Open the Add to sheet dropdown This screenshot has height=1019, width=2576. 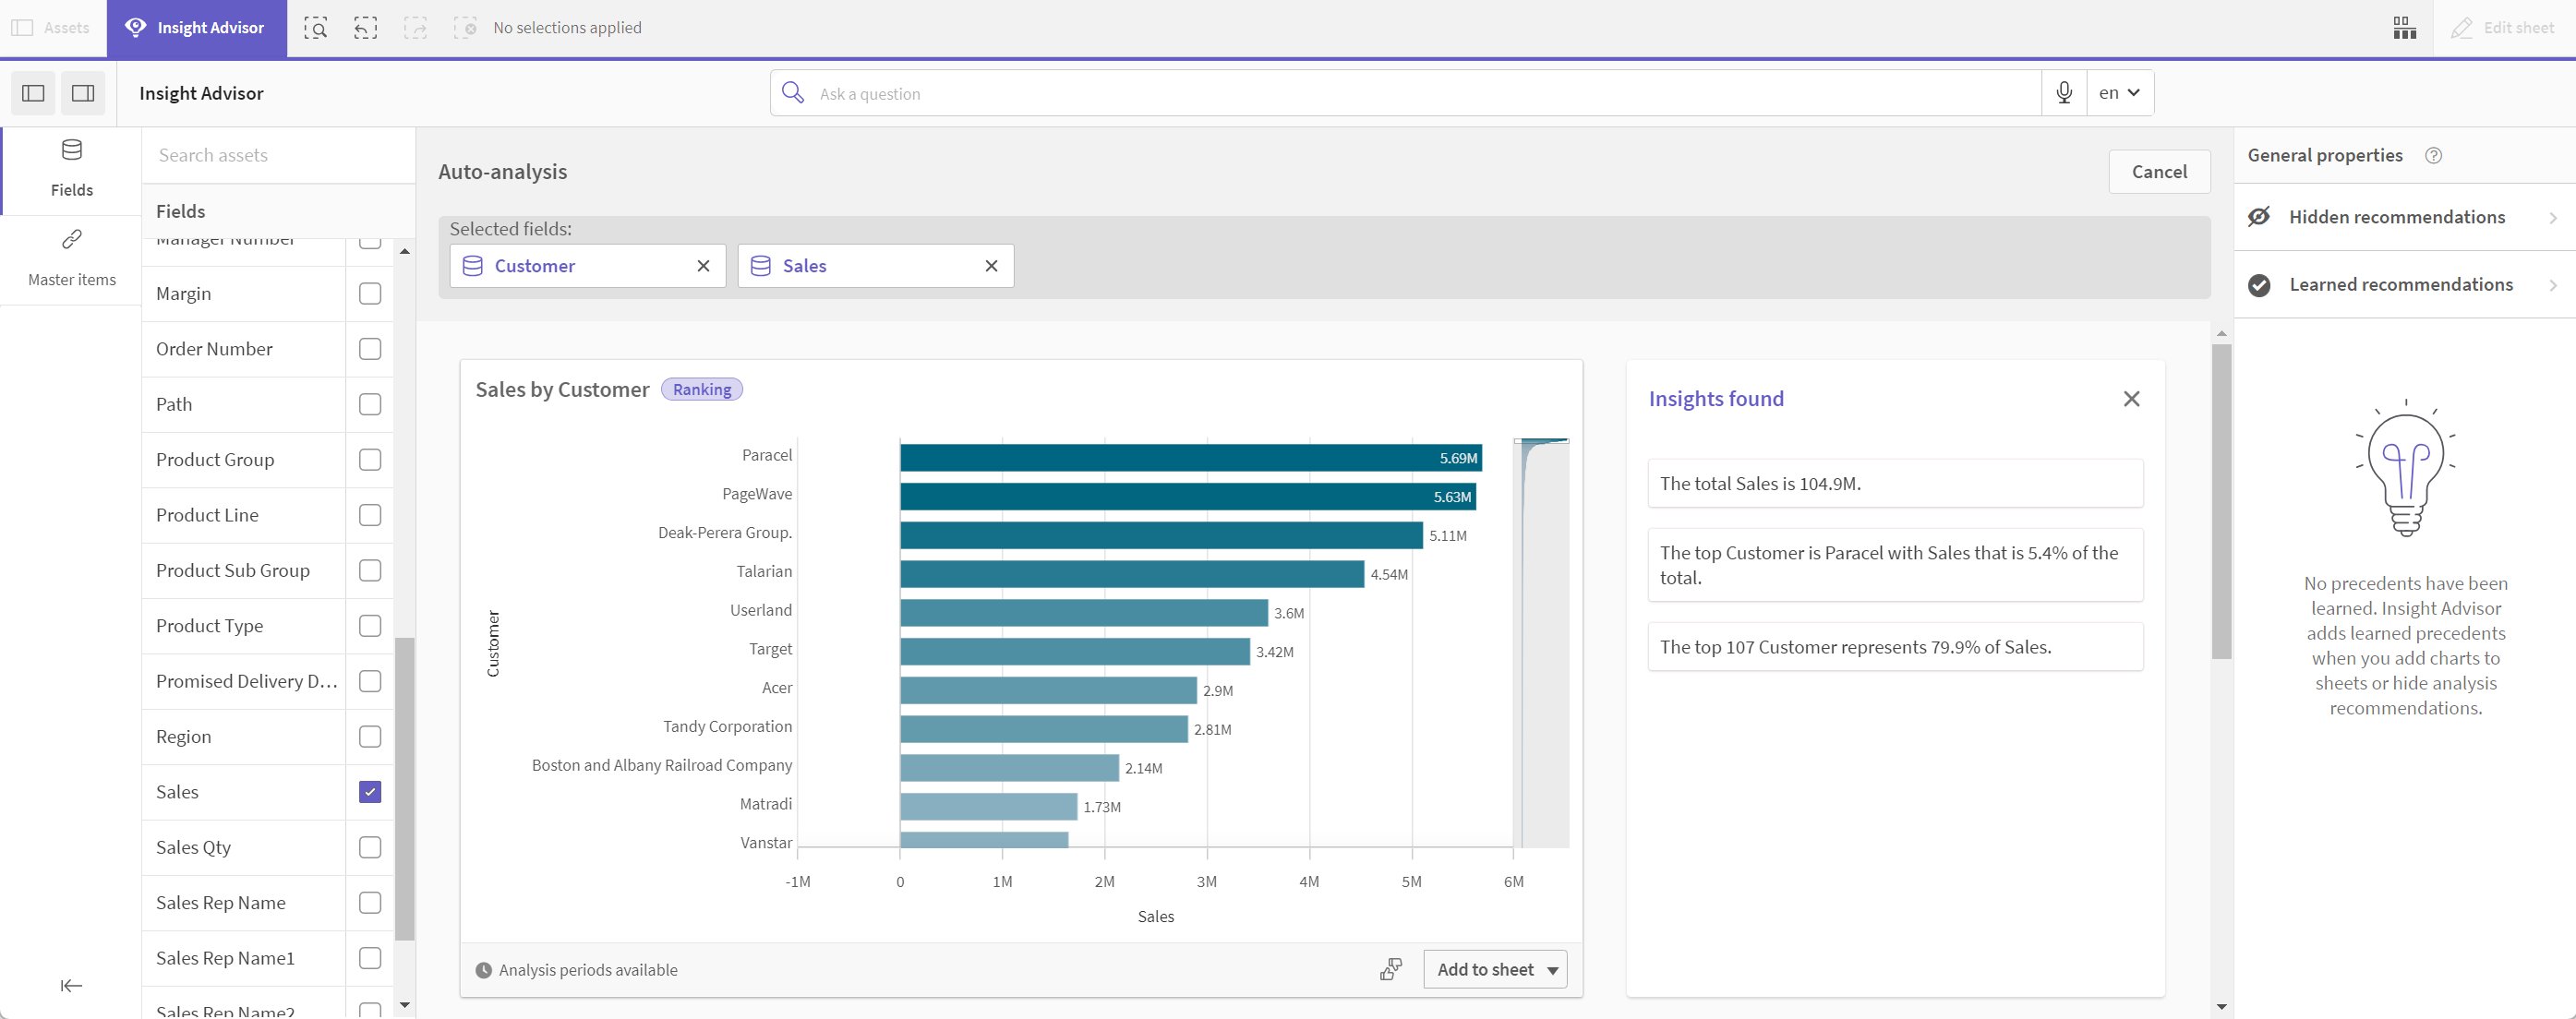(1551, 968)
